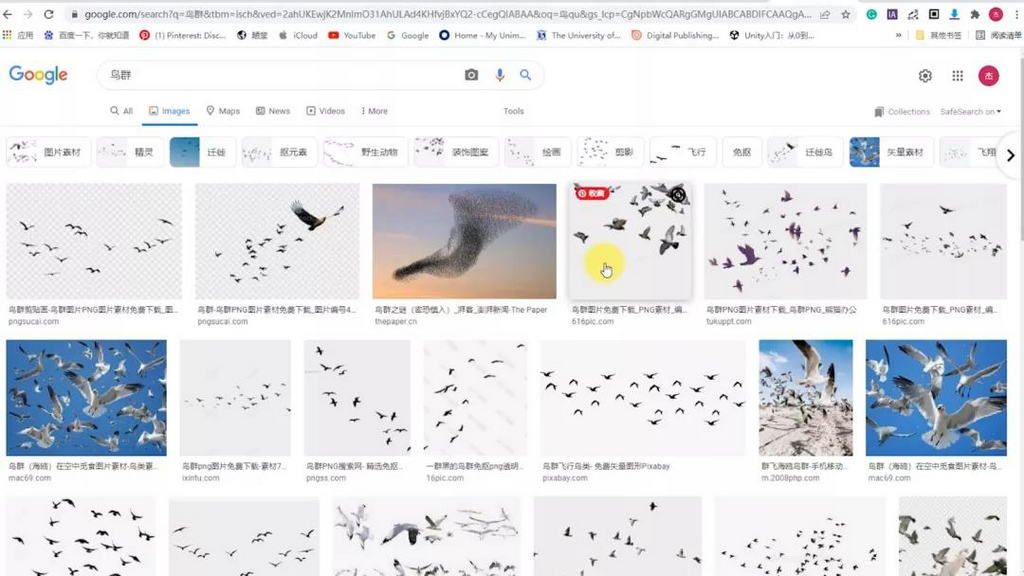This screenshot has width=1024, height=576.
Task: Select the 野生动物 filter chip
Action: coord(366,152)
